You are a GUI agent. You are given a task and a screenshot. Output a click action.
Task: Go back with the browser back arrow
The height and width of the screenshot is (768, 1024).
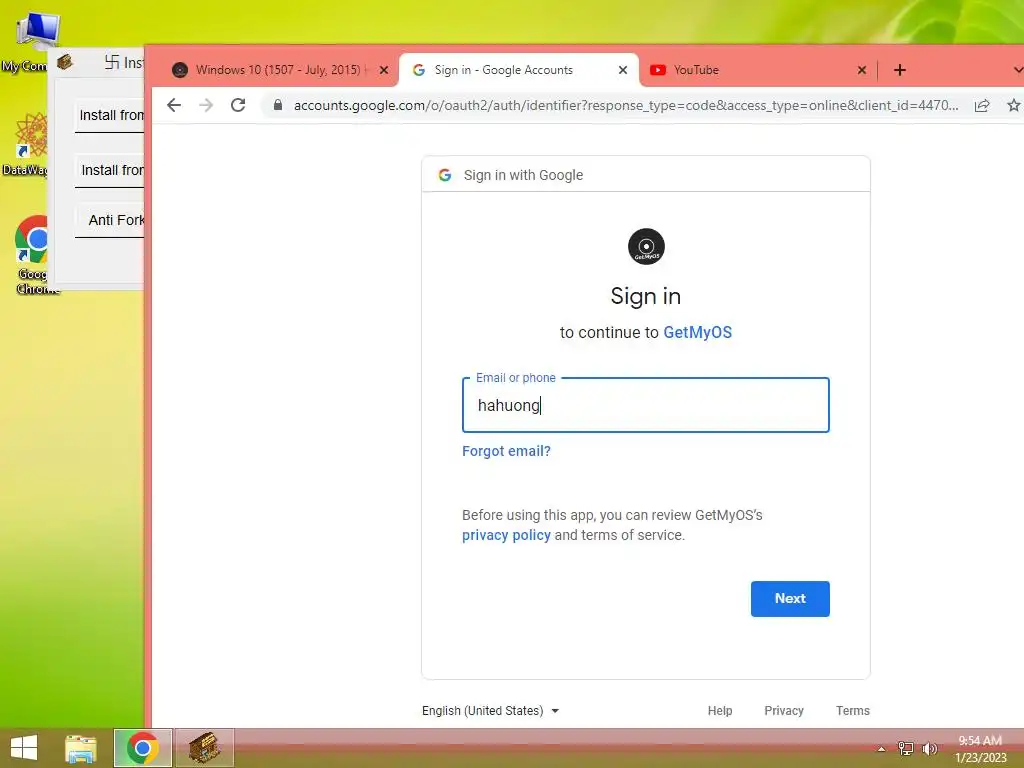[x=174, y=105]
